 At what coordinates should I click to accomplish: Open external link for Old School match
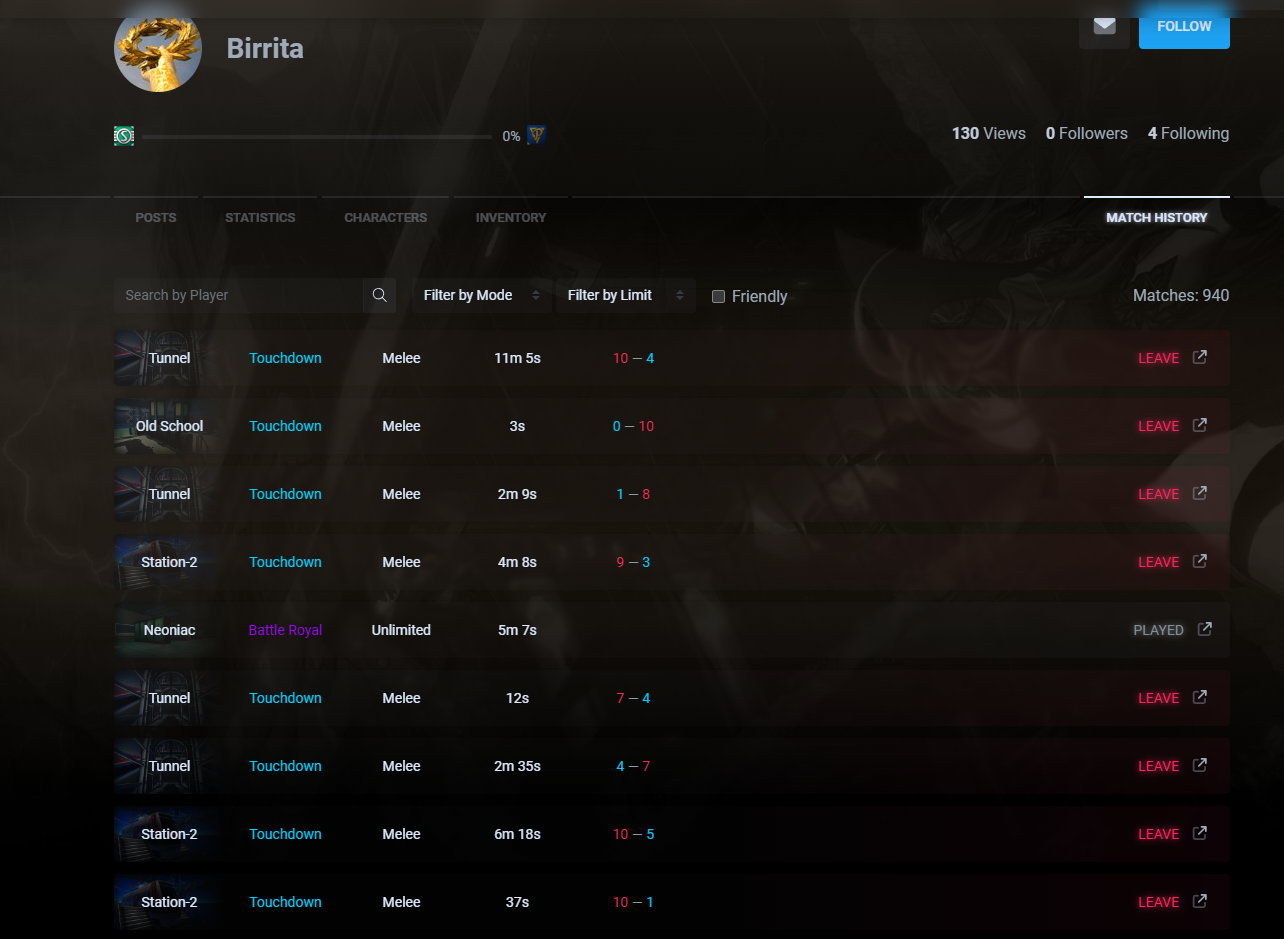[x=1200, y=425]
